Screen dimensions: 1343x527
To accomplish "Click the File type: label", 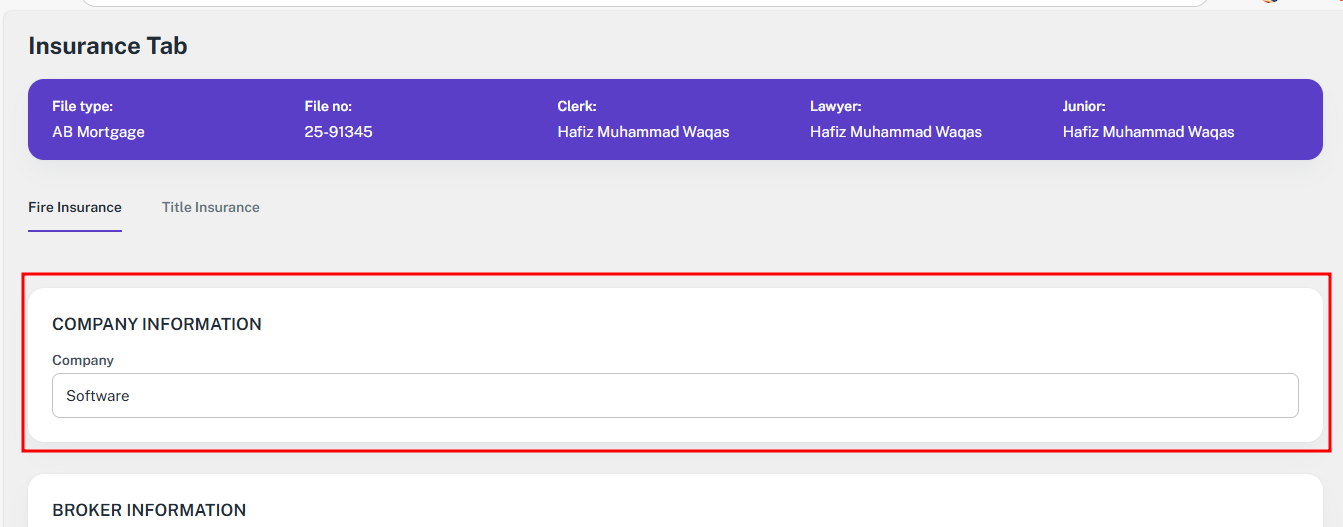I will 82,106.
